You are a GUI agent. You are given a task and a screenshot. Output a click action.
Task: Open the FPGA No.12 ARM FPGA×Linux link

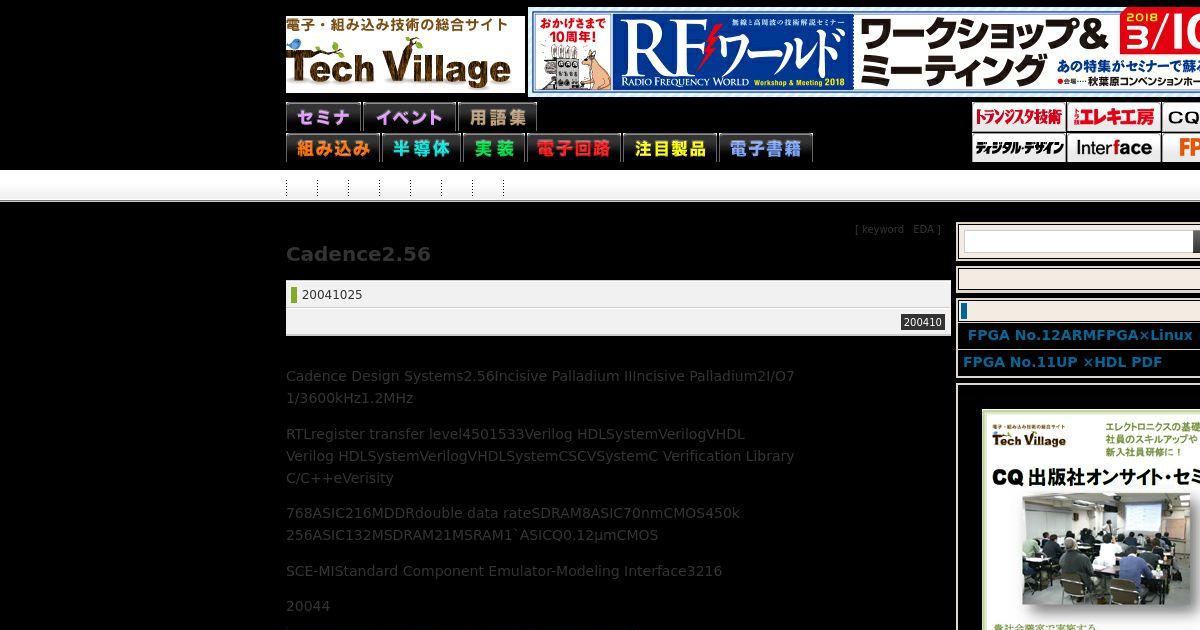point(1080,335)
